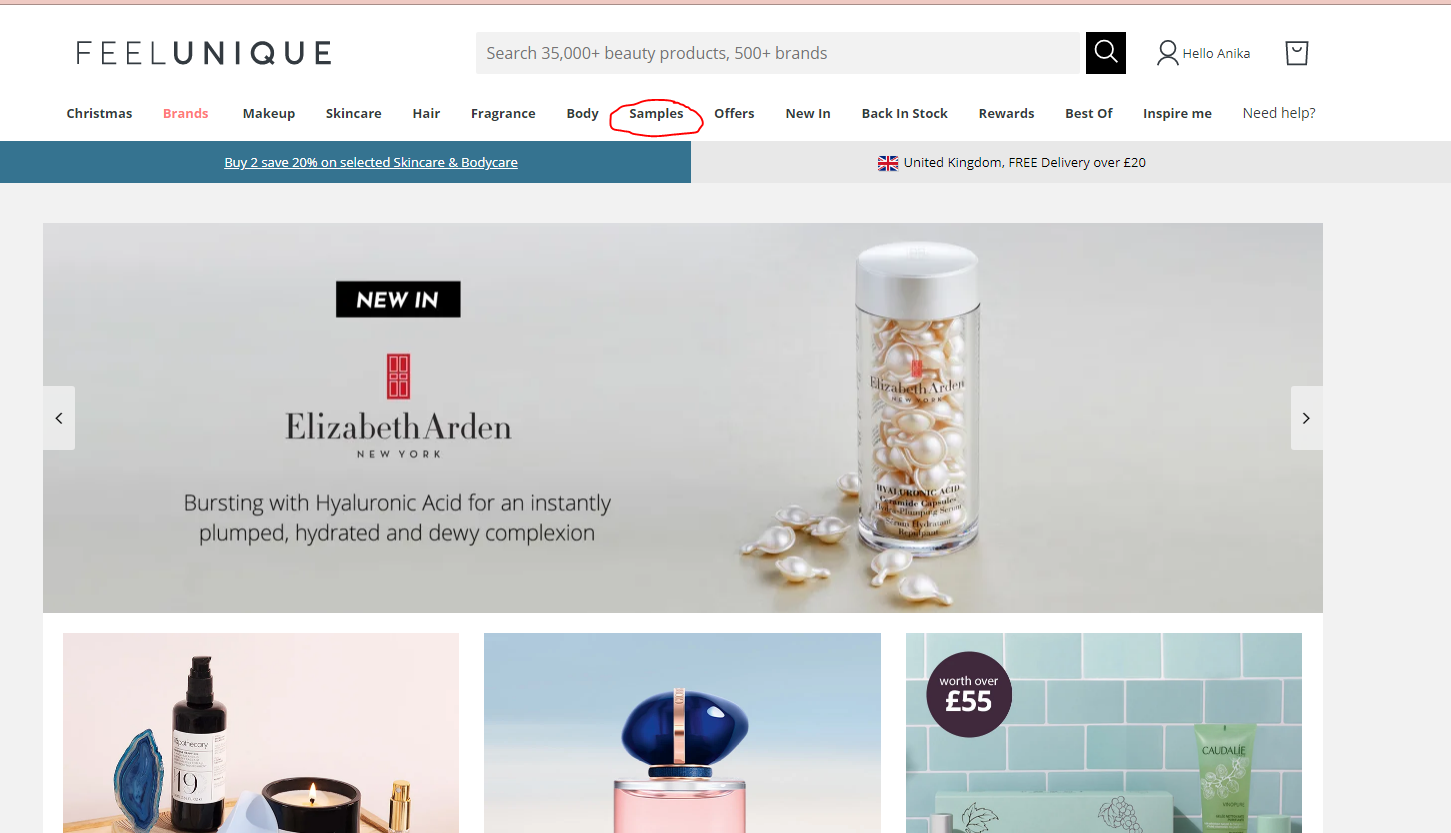Image resolution: width=1451 pixels, height=833 pixels.
Task: Expand the Skincare category menu
Action: [354, 114]
